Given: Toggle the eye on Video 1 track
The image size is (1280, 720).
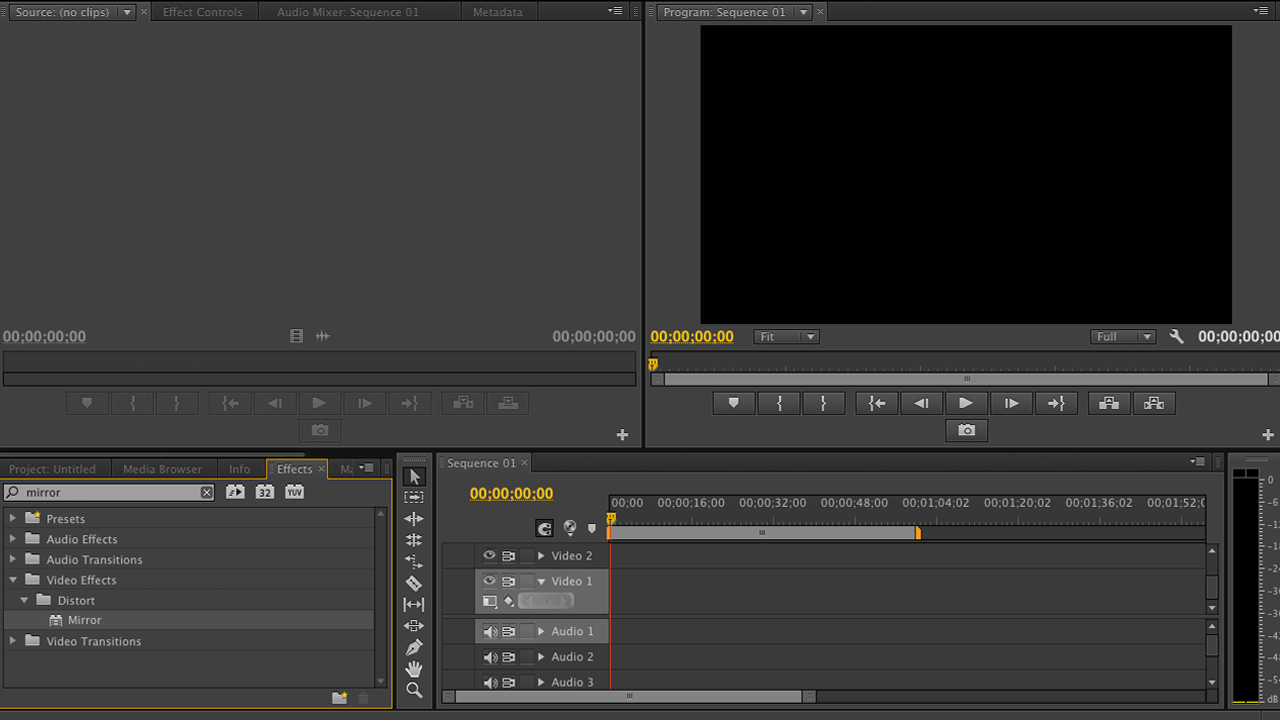Looking at the screenshot, I should pos(490,581).
